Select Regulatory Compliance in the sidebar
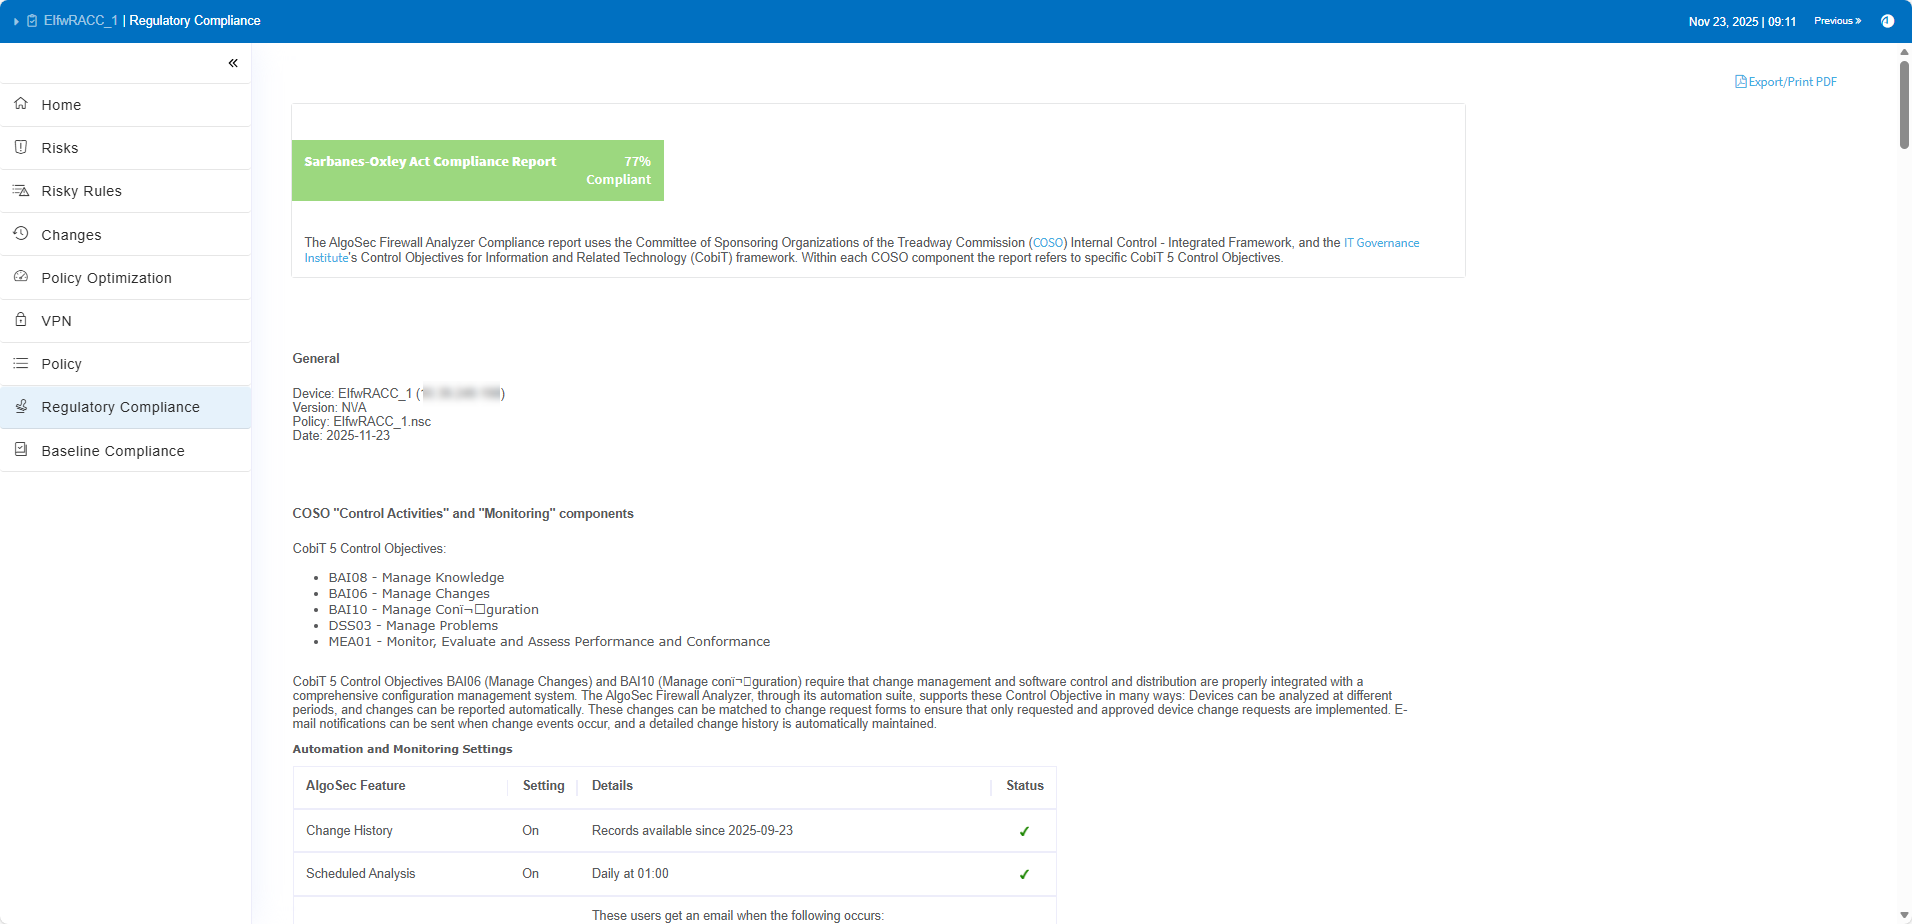1912x924 pixels. 120,407
